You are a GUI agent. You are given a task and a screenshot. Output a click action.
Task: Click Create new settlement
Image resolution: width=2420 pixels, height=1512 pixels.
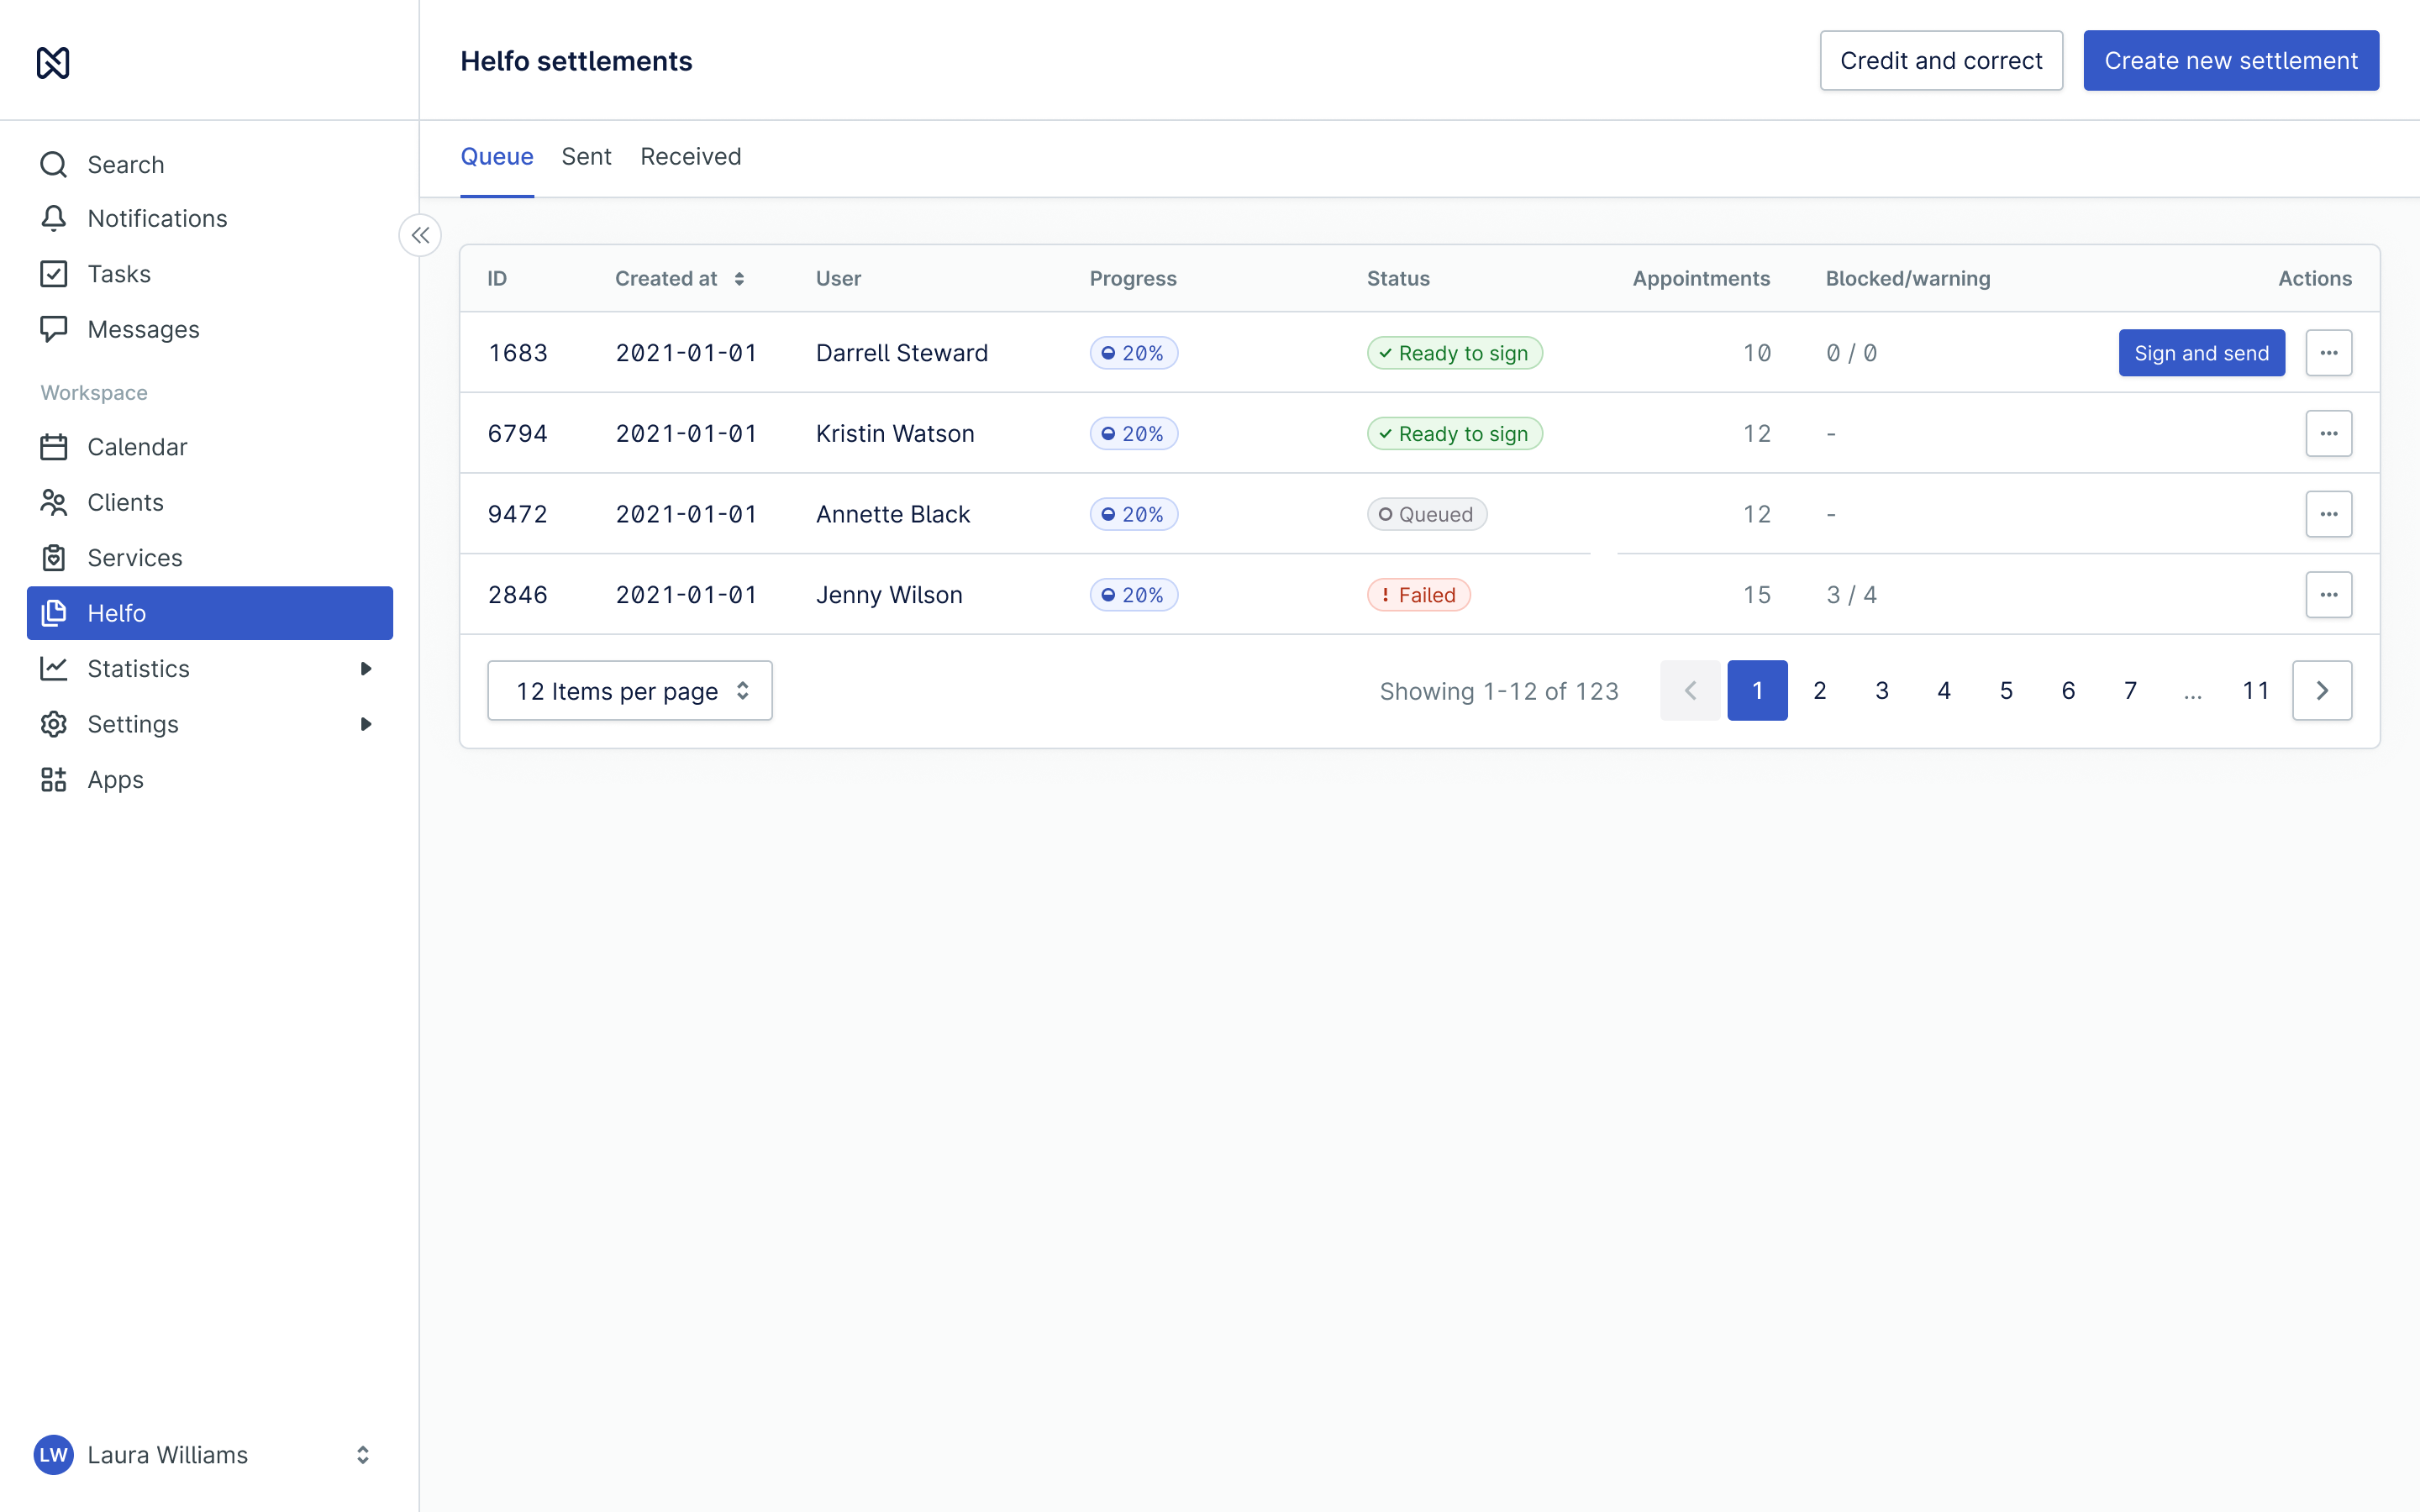(x=2231, y=61)
